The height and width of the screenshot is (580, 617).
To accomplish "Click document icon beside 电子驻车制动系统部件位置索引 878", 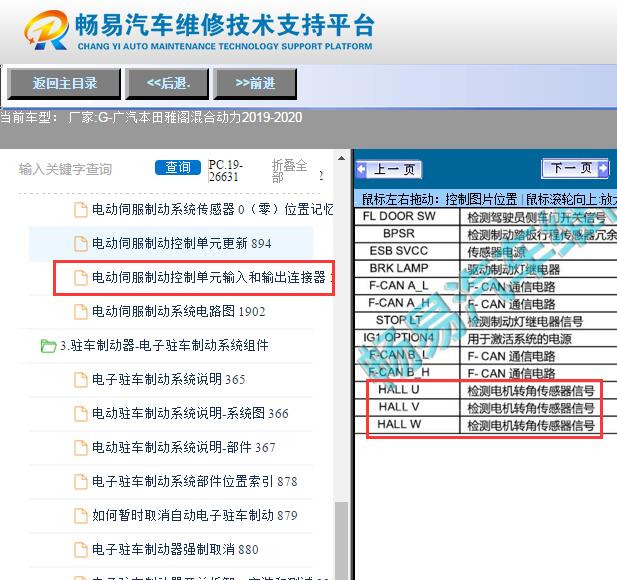I will 81,482.
